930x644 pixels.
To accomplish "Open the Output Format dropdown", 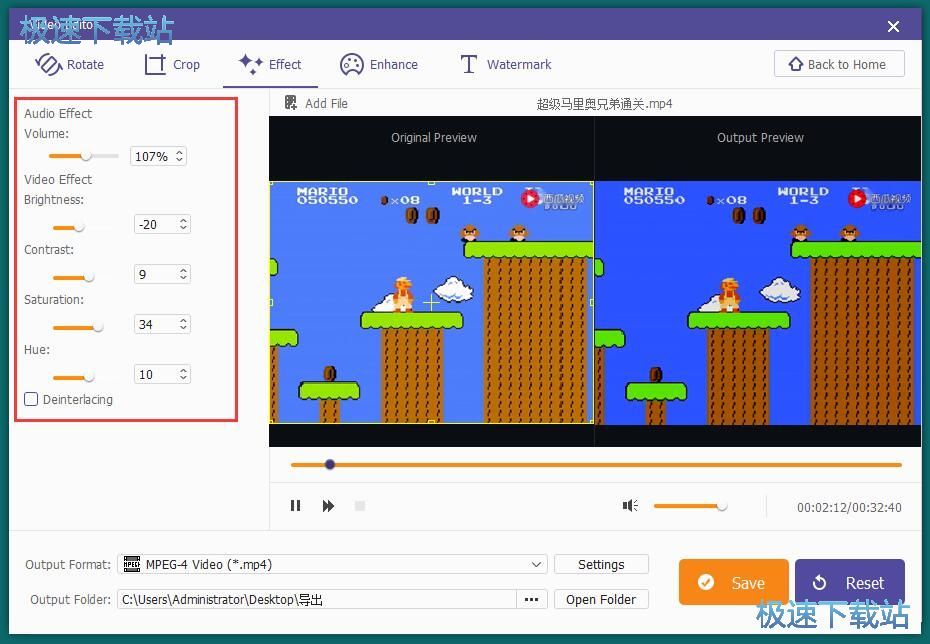I will point(332,564).
